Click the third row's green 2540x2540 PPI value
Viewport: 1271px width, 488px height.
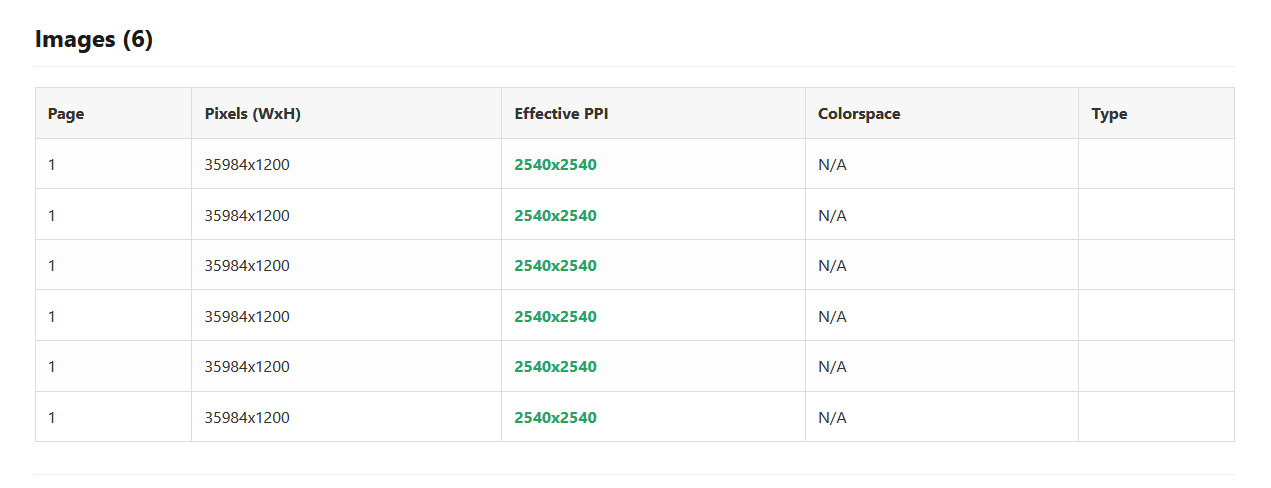(555, 266)
